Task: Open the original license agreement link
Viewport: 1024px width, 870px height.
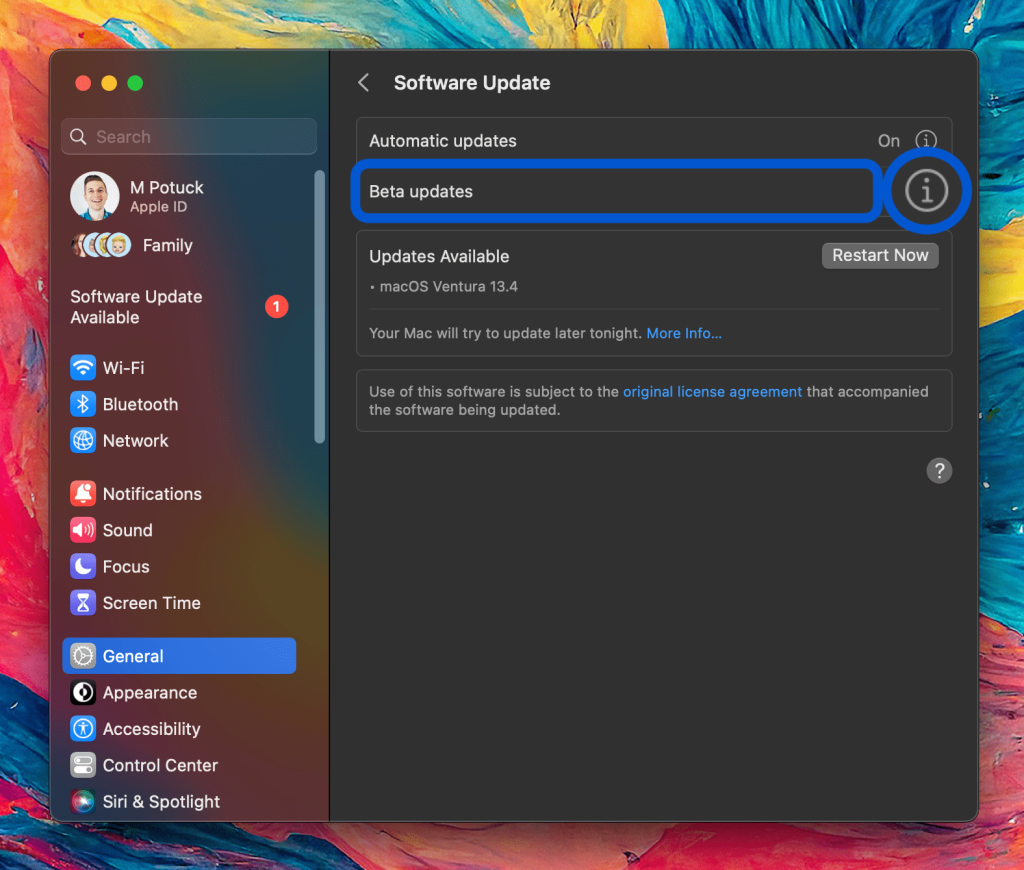Action: (712, 391)
